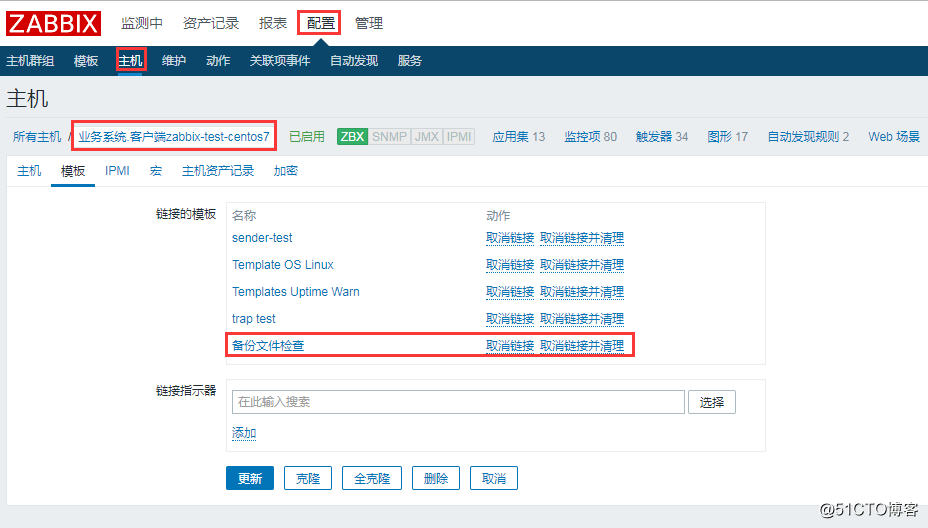
Task: Click the 已启用 status link
Action: (307, 137)
